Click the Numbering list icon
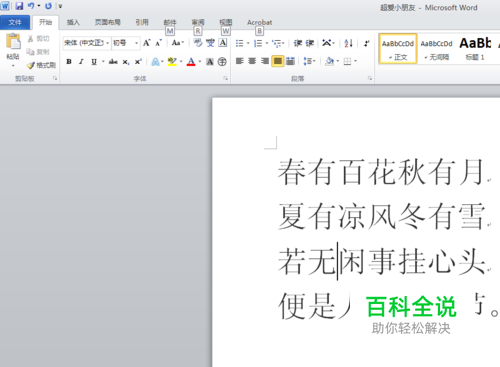 tap(258, 43)
